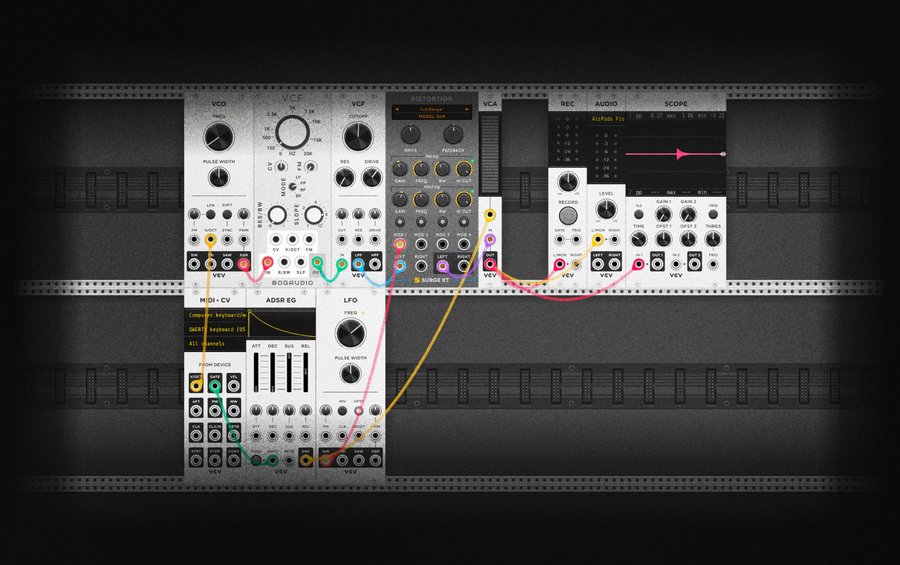Click the SCOPE IN 1 jack
Viewport: 900px width, 565px height.
(638, 264)
